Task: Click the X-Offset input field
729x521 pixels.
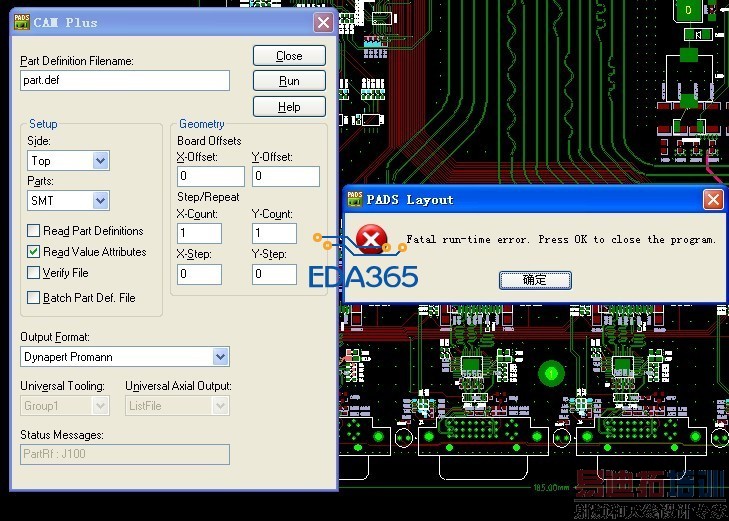Action: [211, 176]
